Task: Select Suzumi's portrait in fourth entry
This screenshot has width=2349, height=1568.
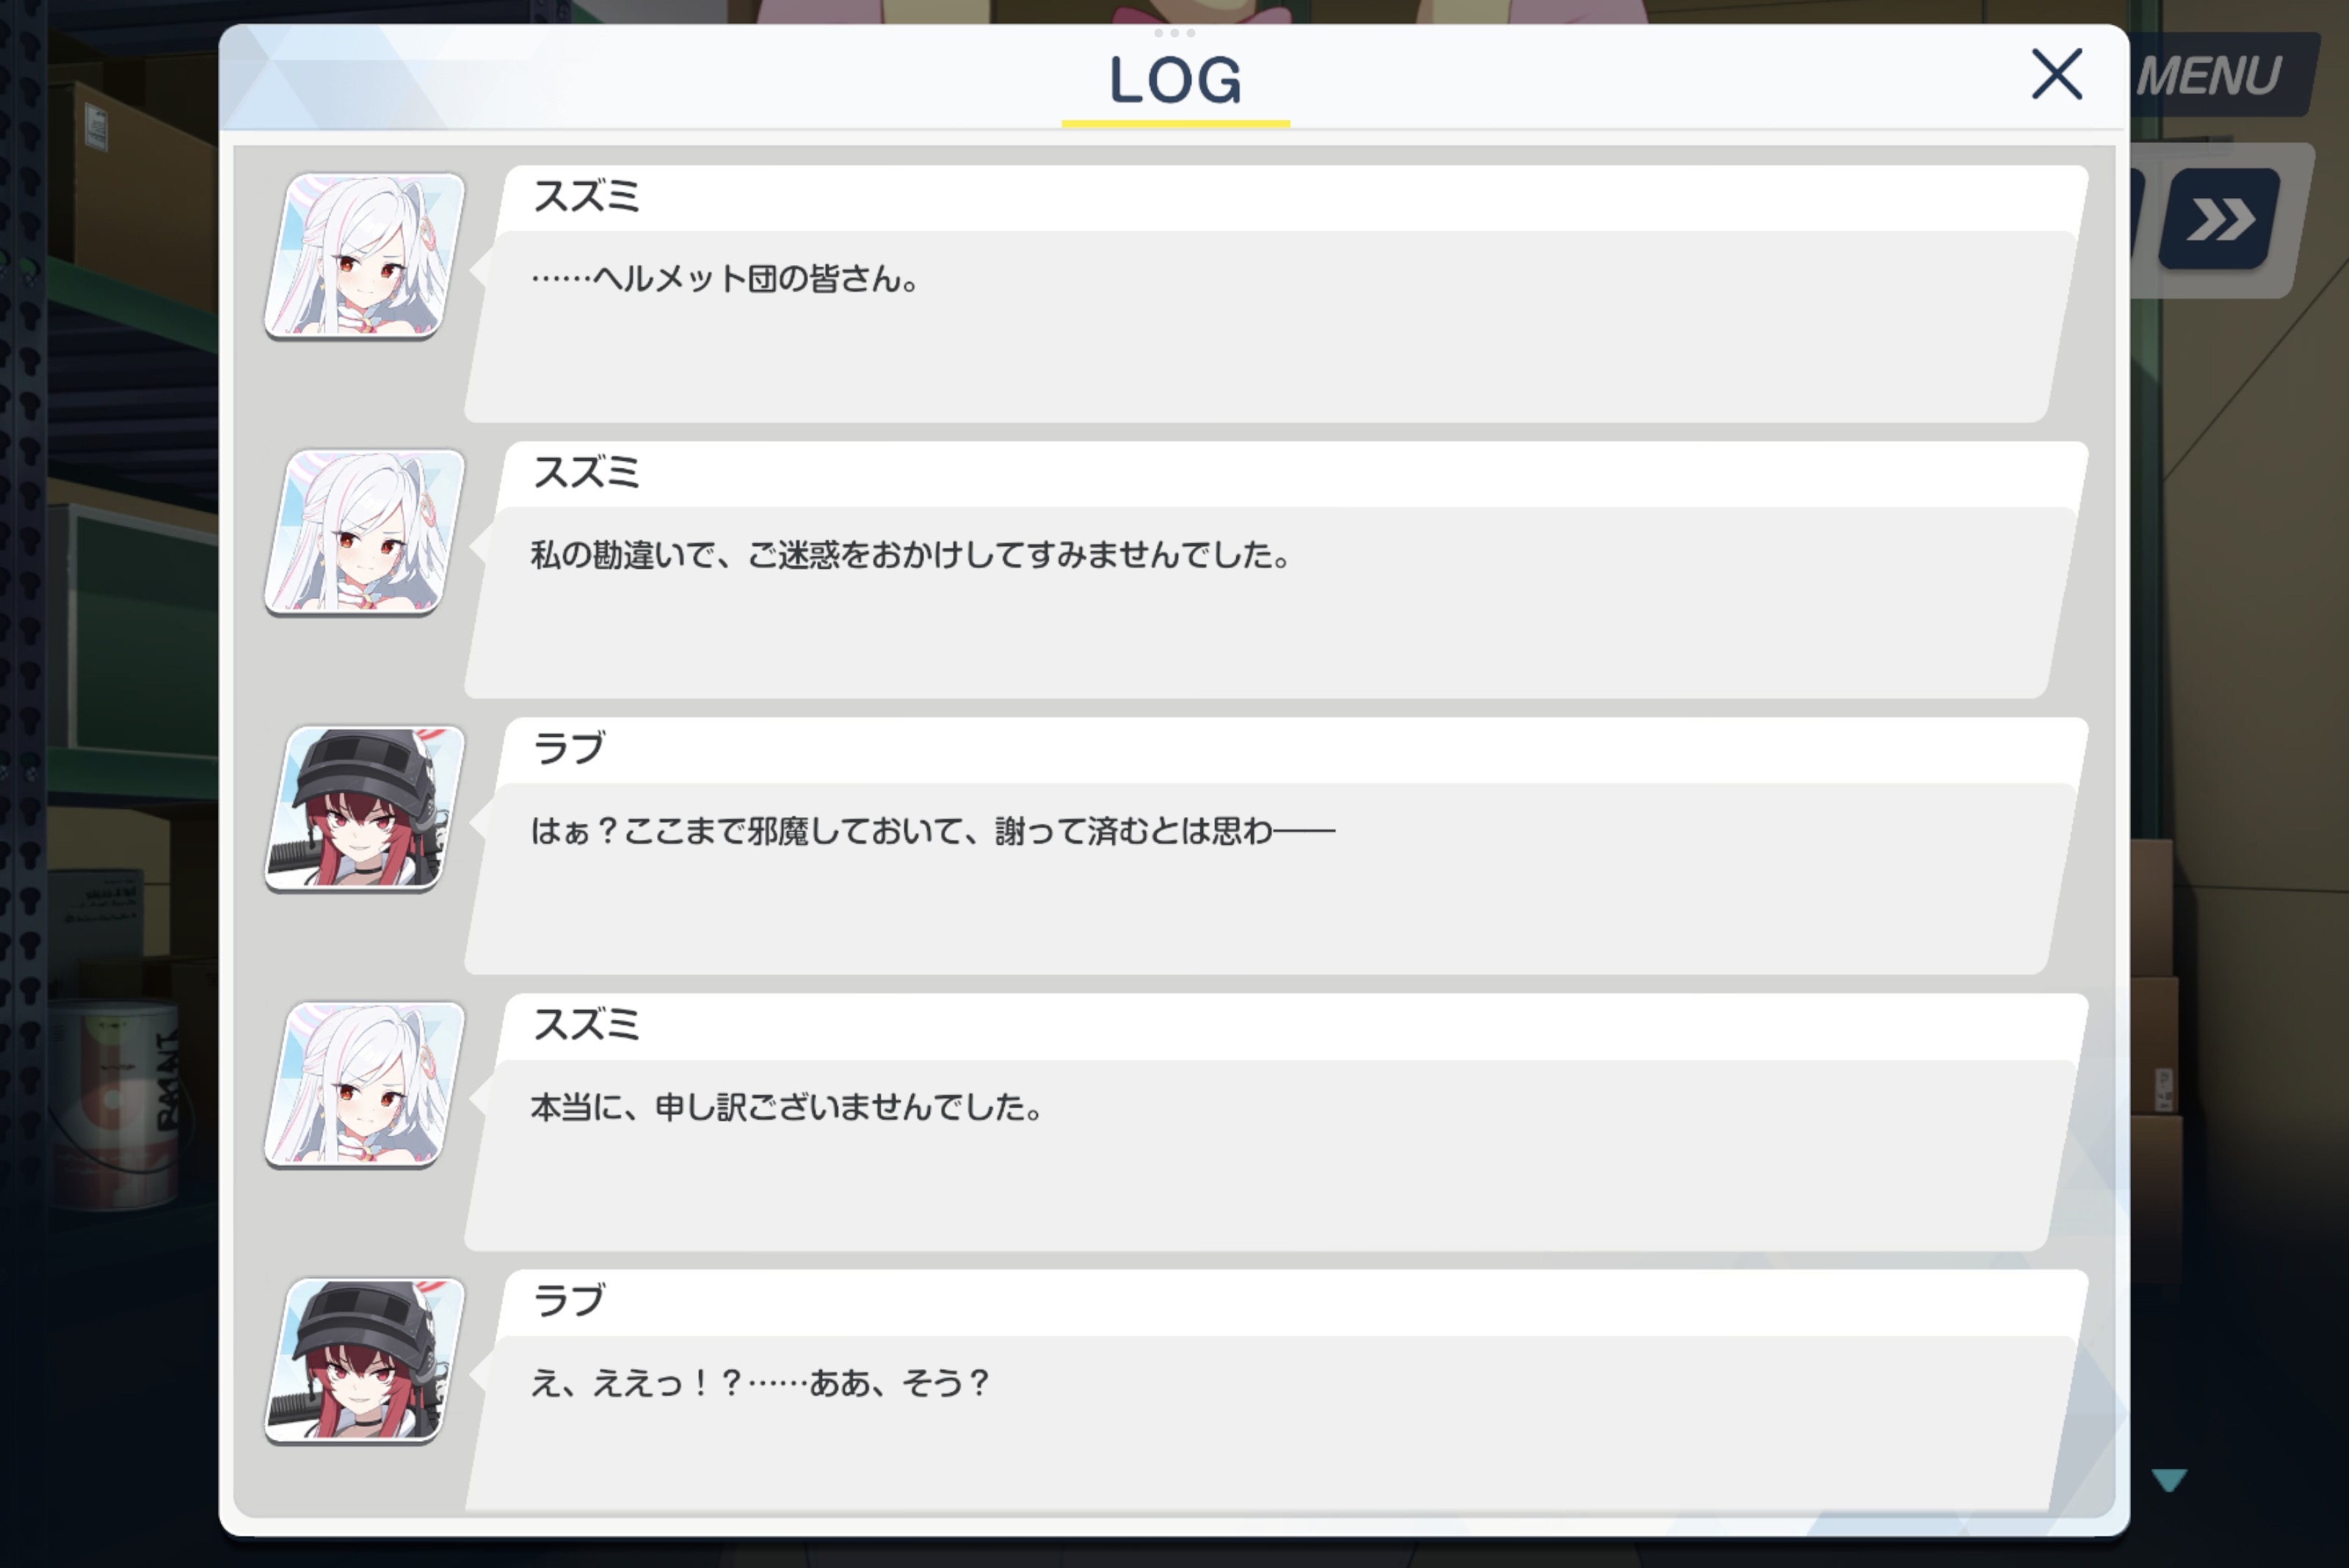Action: (x=365, y=1084)
